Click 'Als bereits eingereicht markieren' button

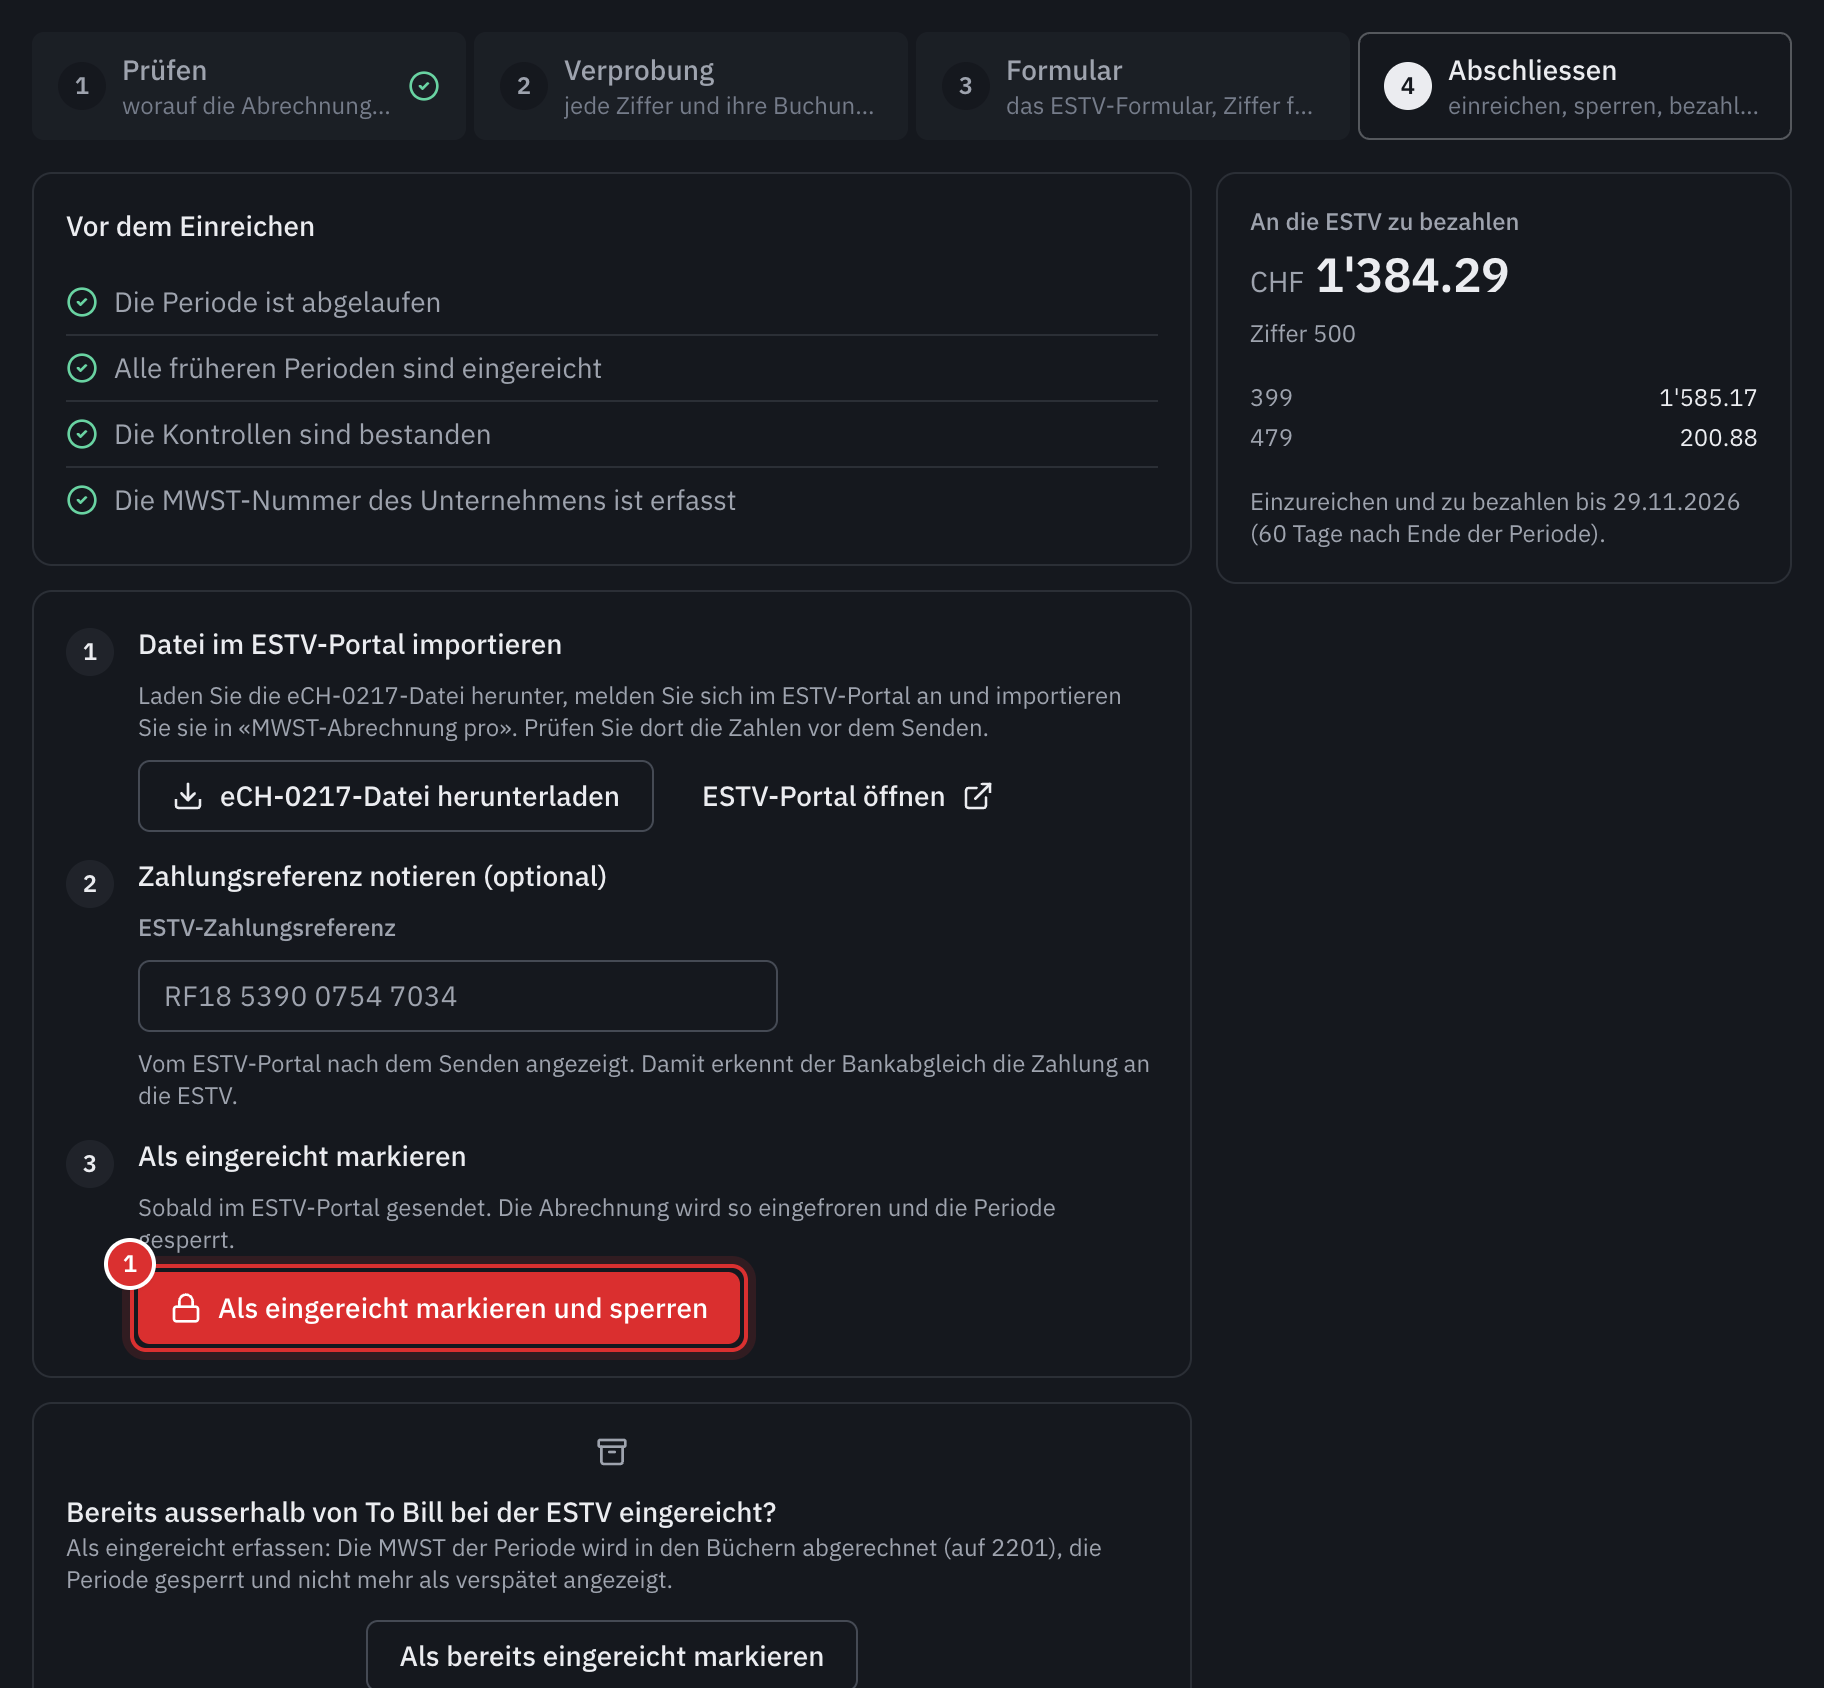612,1656
